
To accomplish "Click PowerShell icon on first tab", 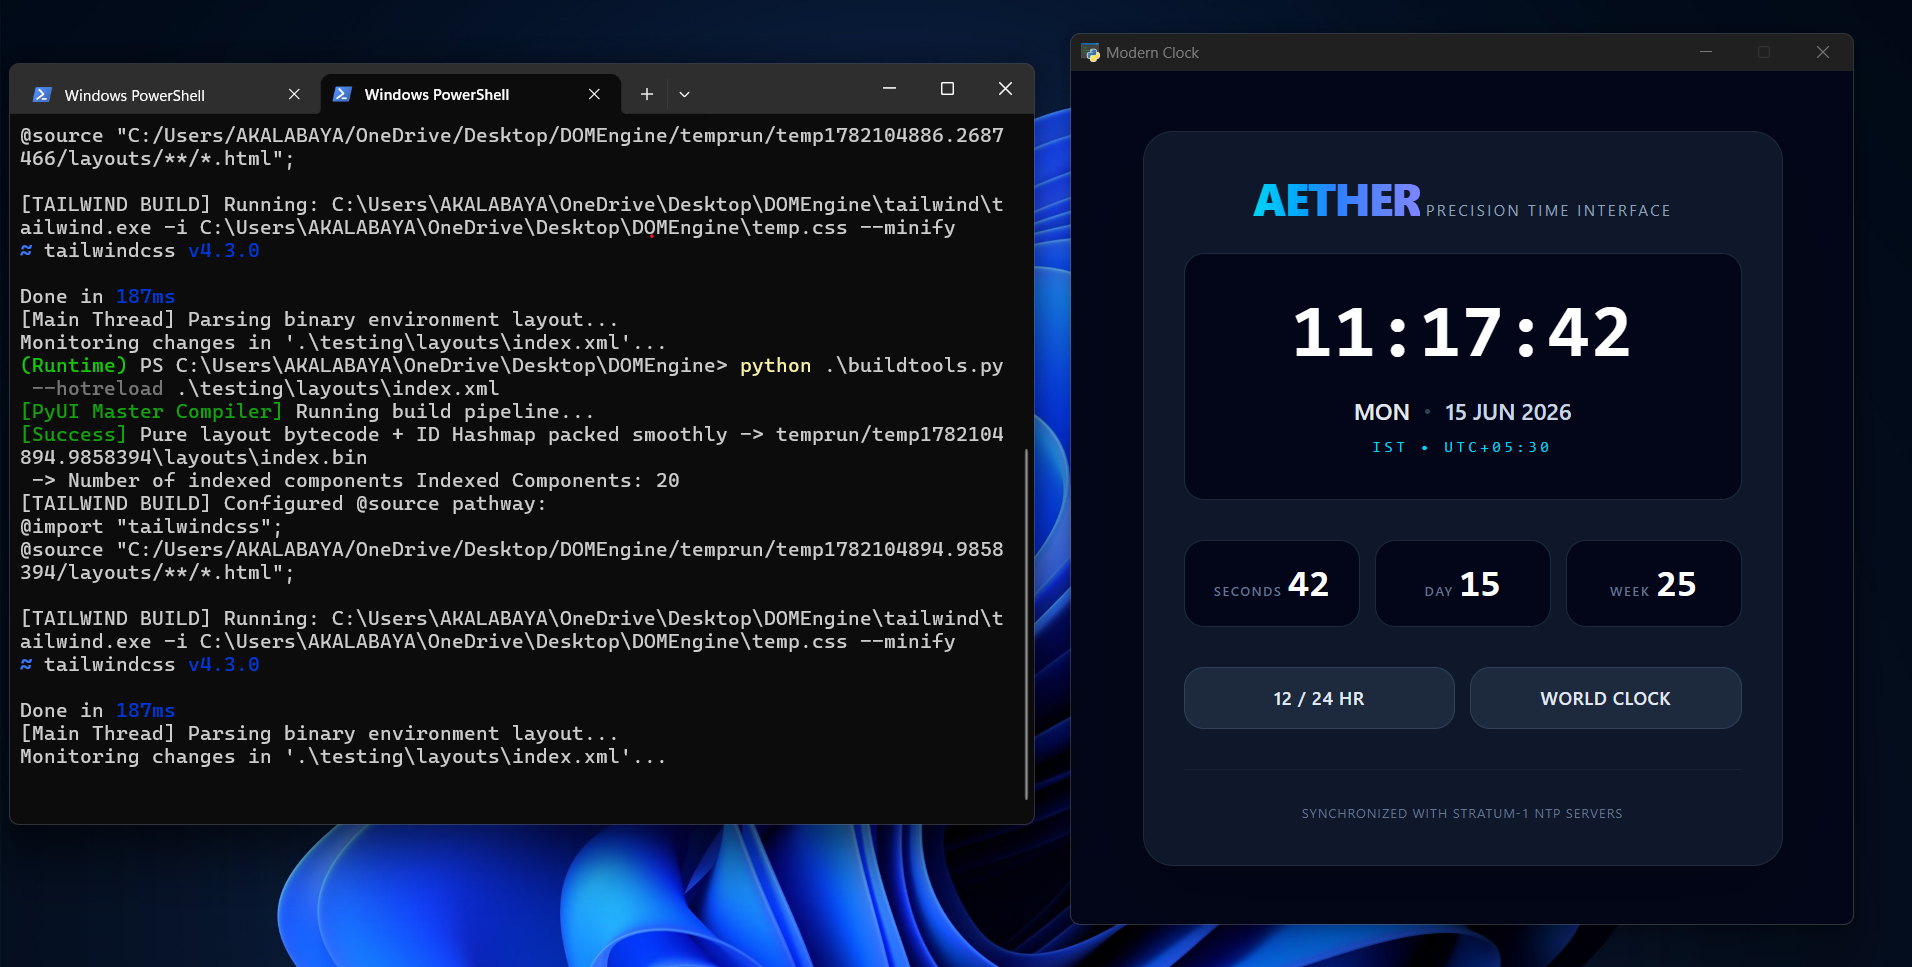I will coord(42,95).
